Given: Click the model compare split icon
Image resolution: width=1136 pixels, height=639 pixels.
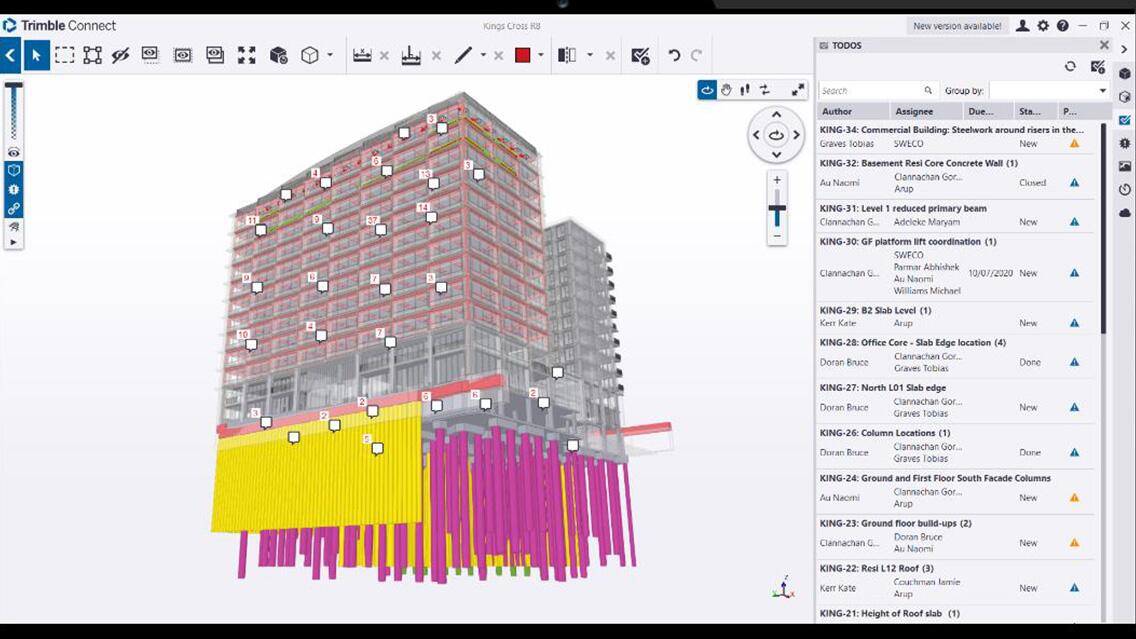Looking at the screenshot, I should [567, 55].
